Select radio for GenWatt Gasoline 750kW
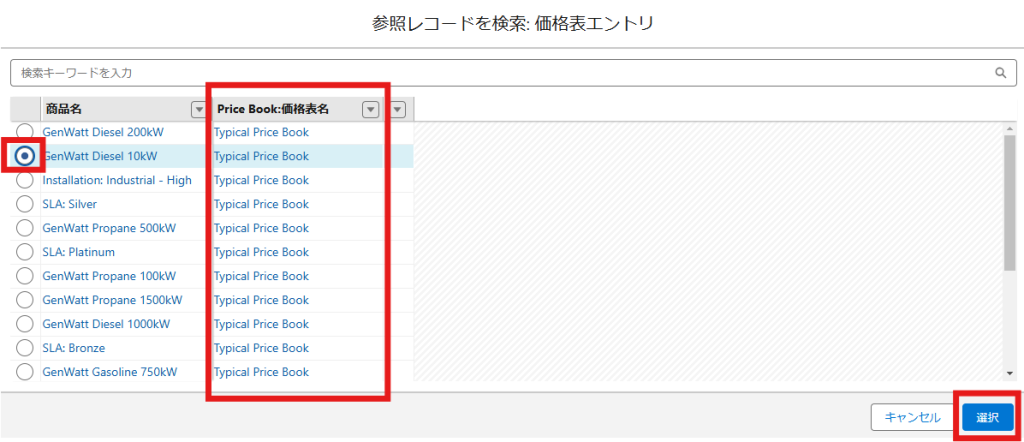Viewport: 1024px width, 442px height. [x=24, y=372]
